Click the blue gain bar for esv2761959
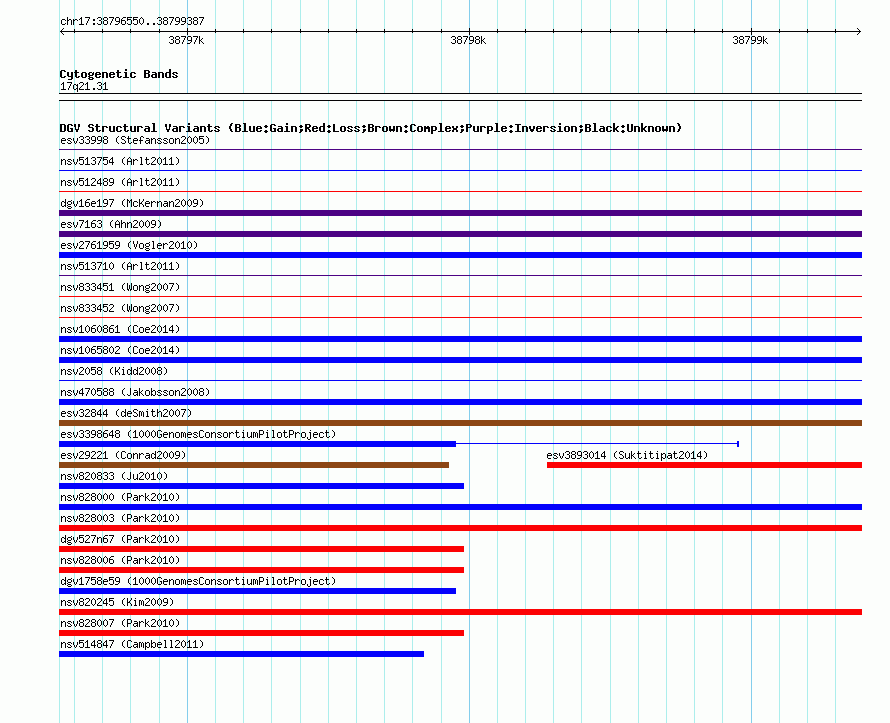Viewport: 890px width, 723px height. coord(460,255)
